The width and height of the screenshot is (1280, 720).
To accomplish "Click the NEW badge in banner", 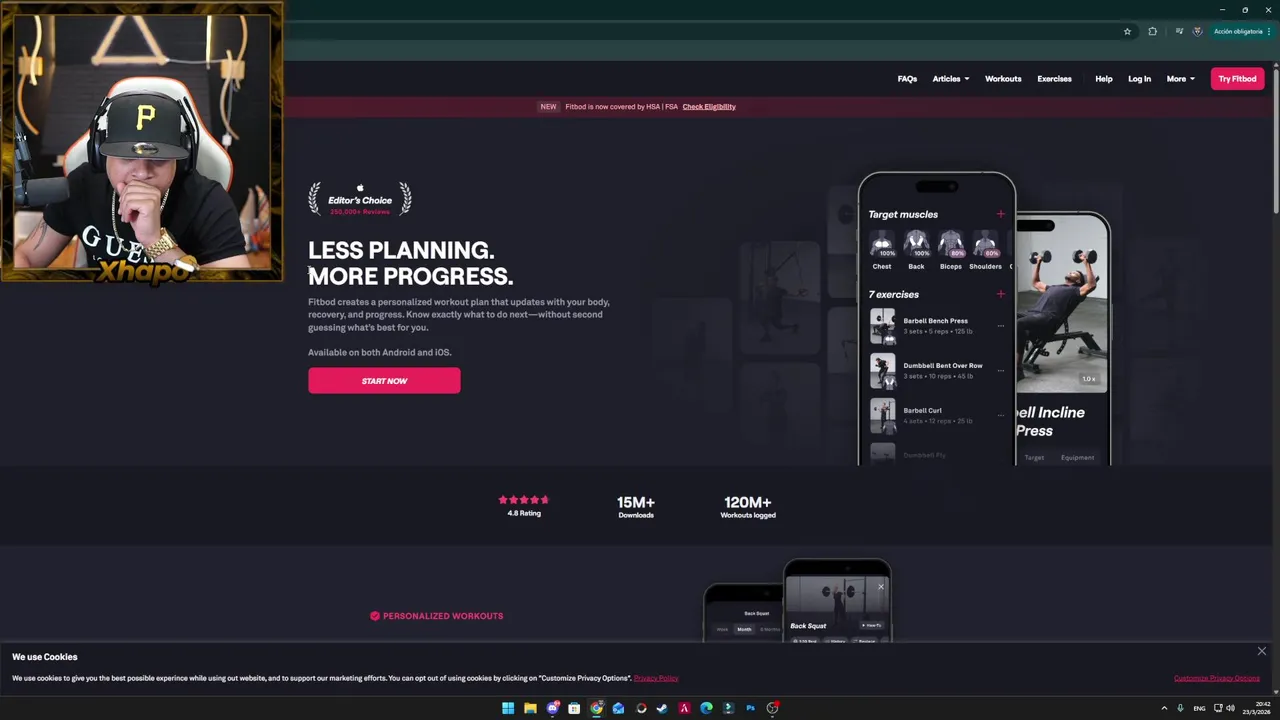I will point(548,107).
